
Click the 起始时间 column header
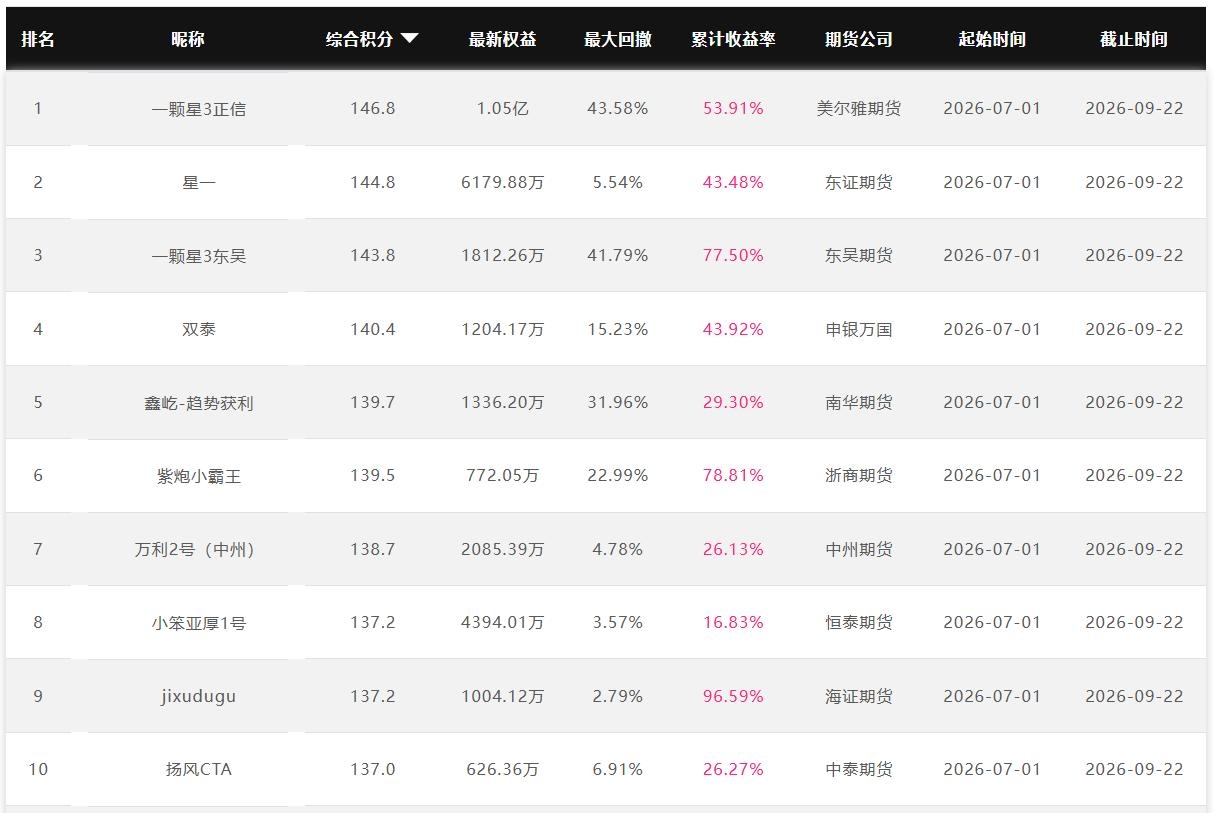(x=992, y=39)
